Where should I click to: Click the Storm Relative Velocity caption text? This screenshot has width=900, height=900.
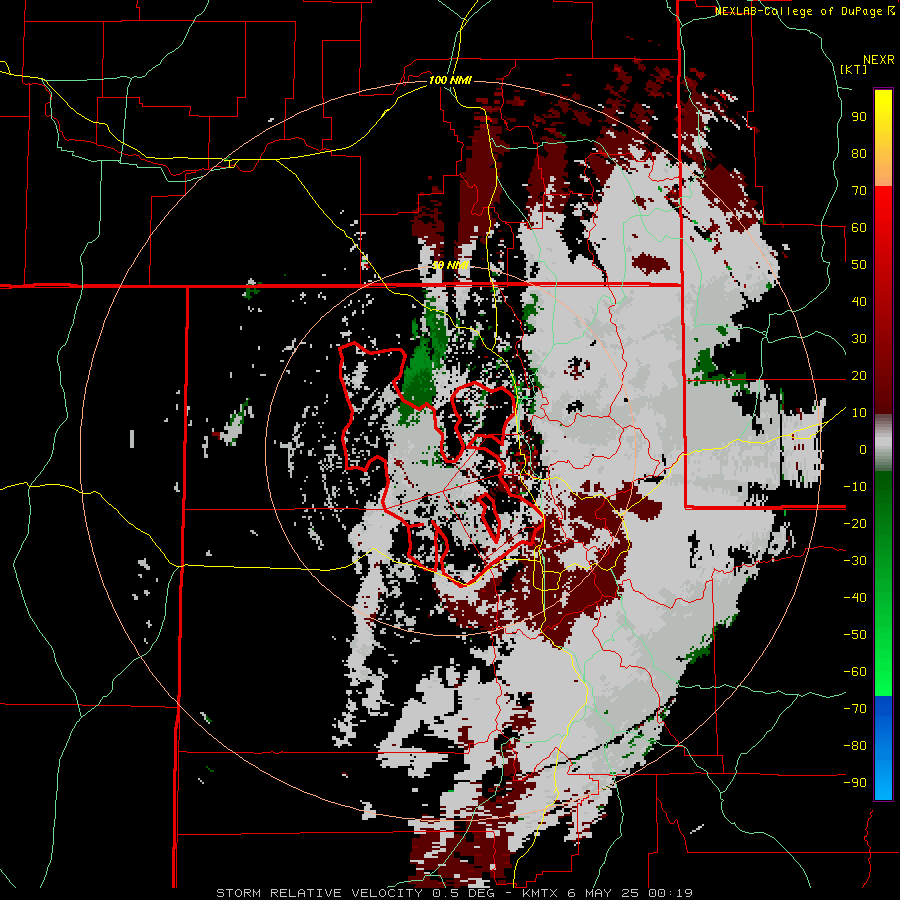coord(455,893)
